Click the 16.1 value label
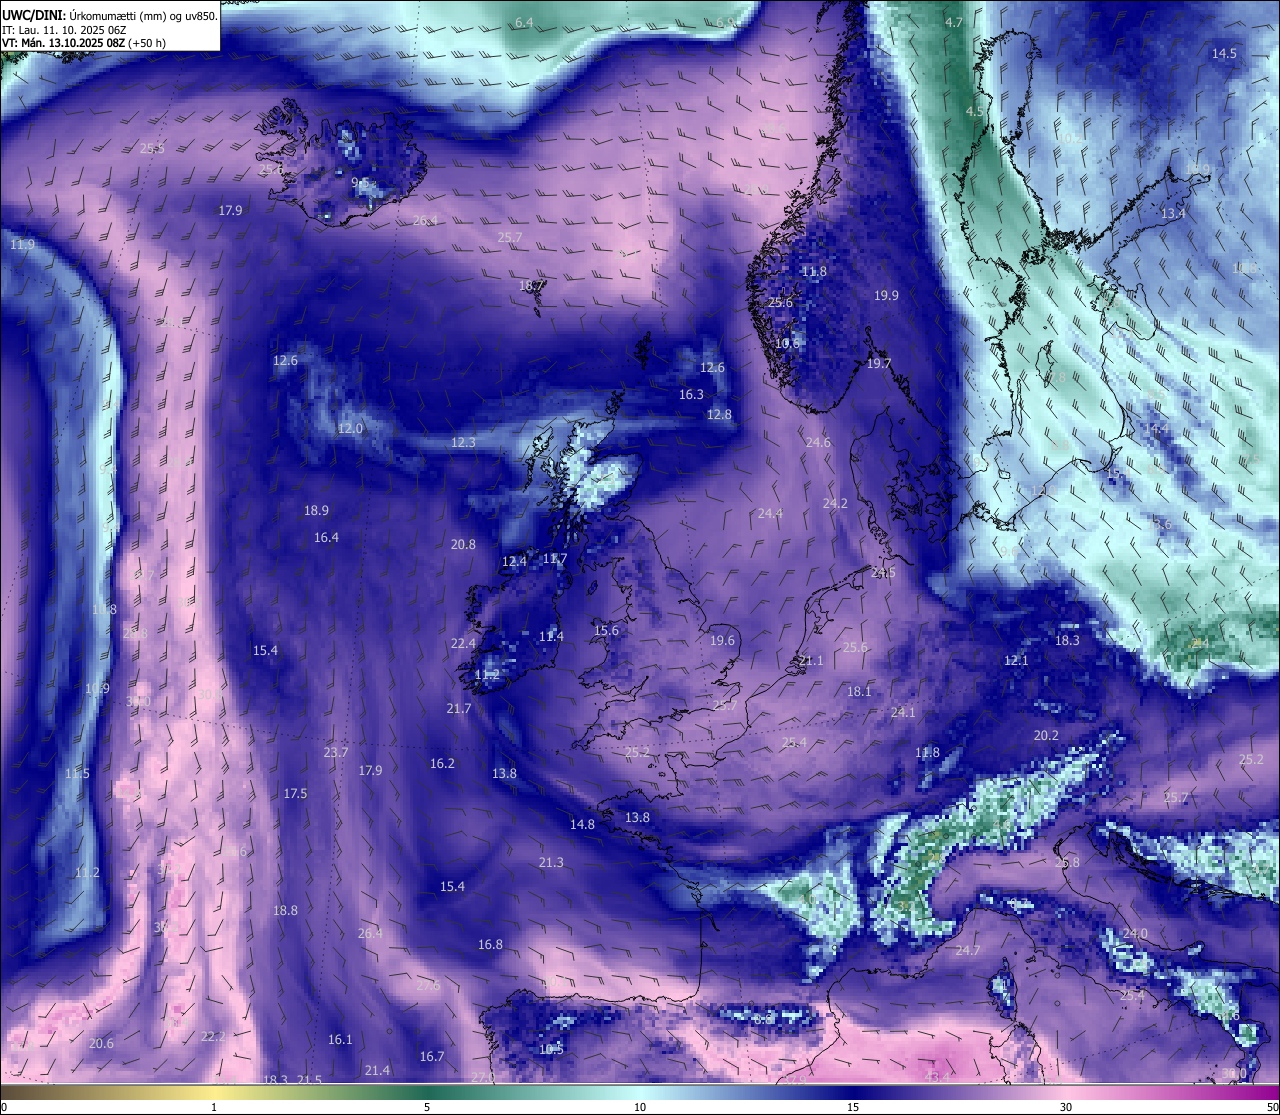This screenshot has width=1280, height=1115. coord(340,1039)
